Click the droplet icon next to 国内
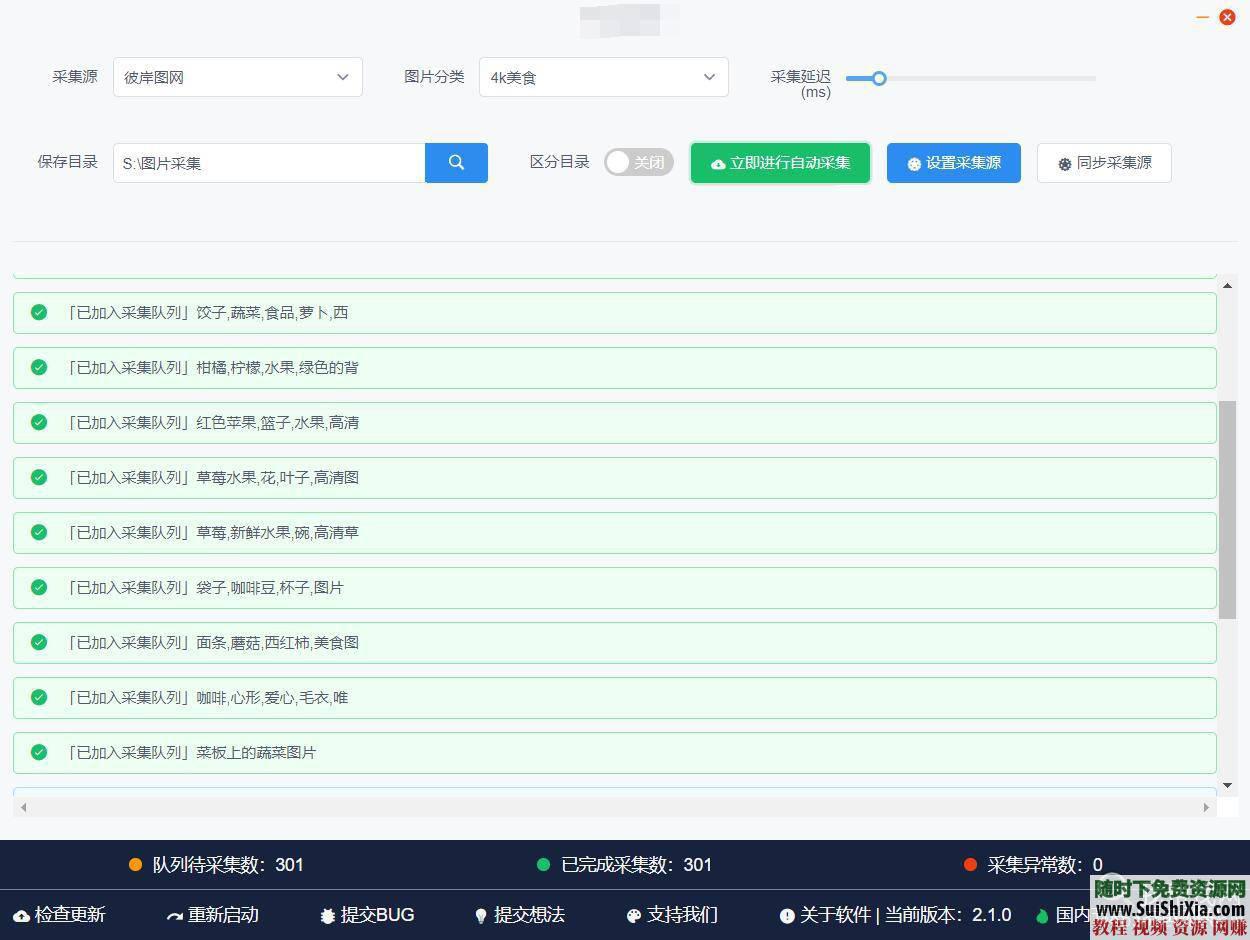This screenshot has width=1250, height=940. pyautogui.click(x=1044, y=915)
